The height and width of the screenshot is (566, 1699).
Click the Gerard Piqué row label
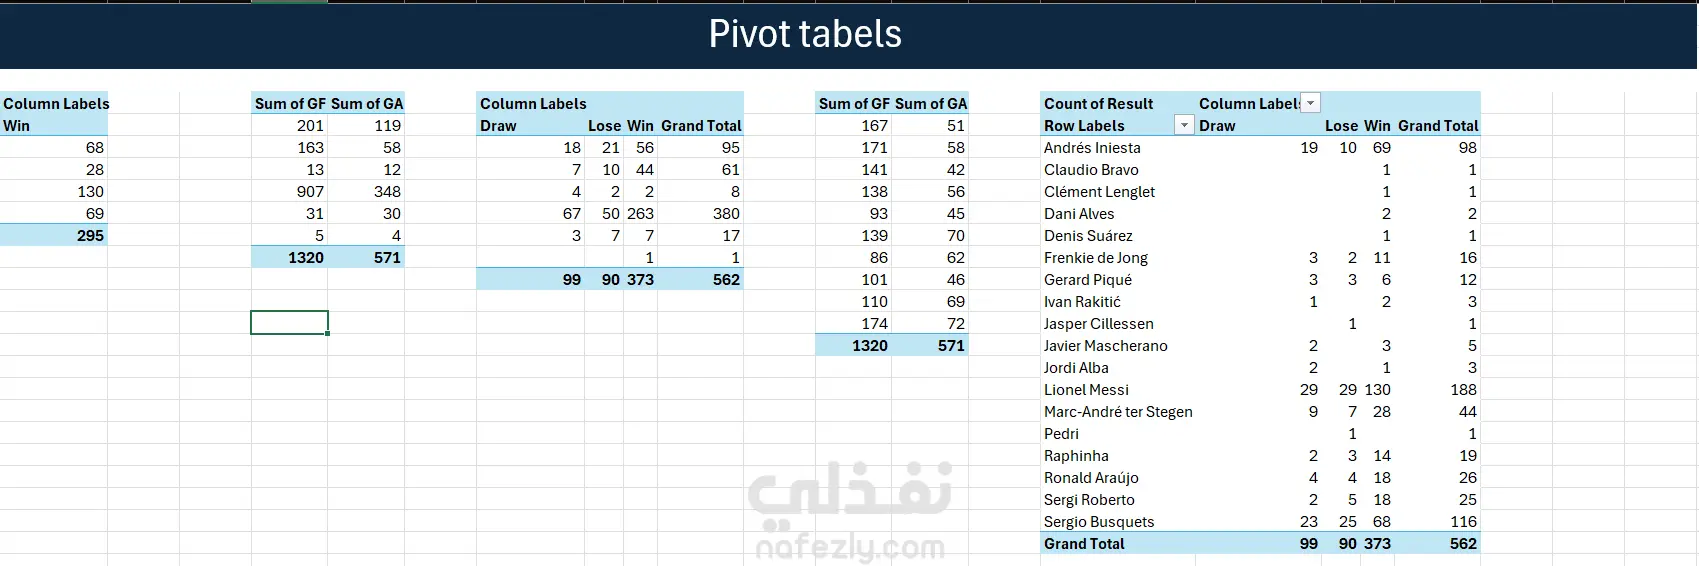(x=1088, y=280)
